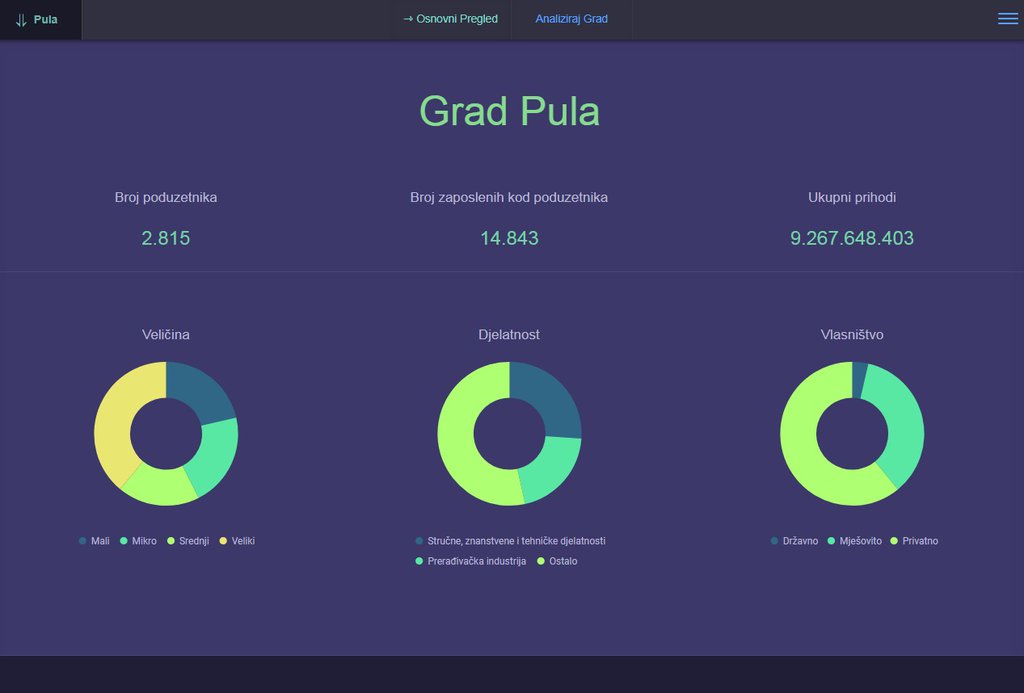The height and width of the screenshot is (693, 1024).
Task: Switch to the Osnovni Pregled tab
Action: coord(451,19)
